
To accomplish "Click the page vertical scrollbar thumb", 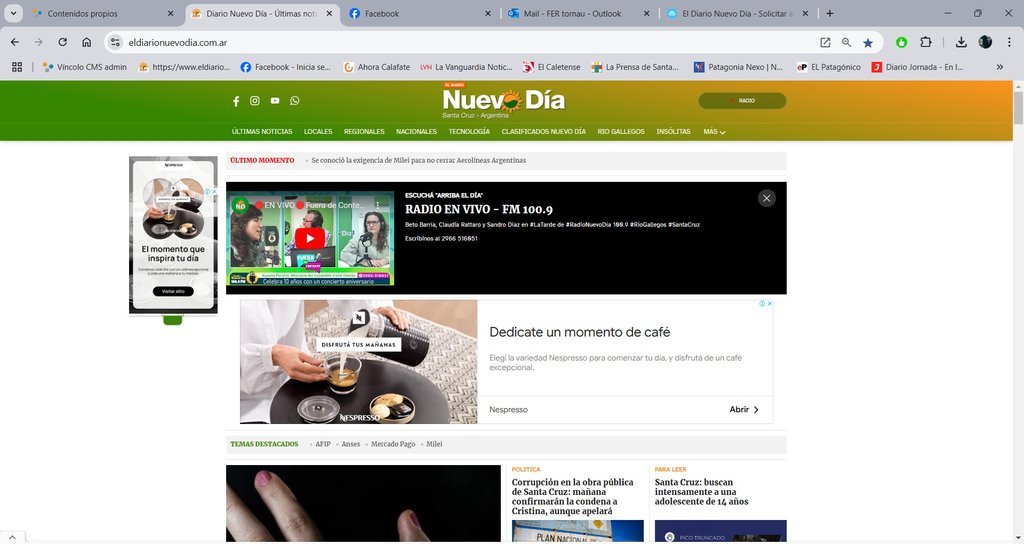I will pyautogui.click(x=1018, y=108).
